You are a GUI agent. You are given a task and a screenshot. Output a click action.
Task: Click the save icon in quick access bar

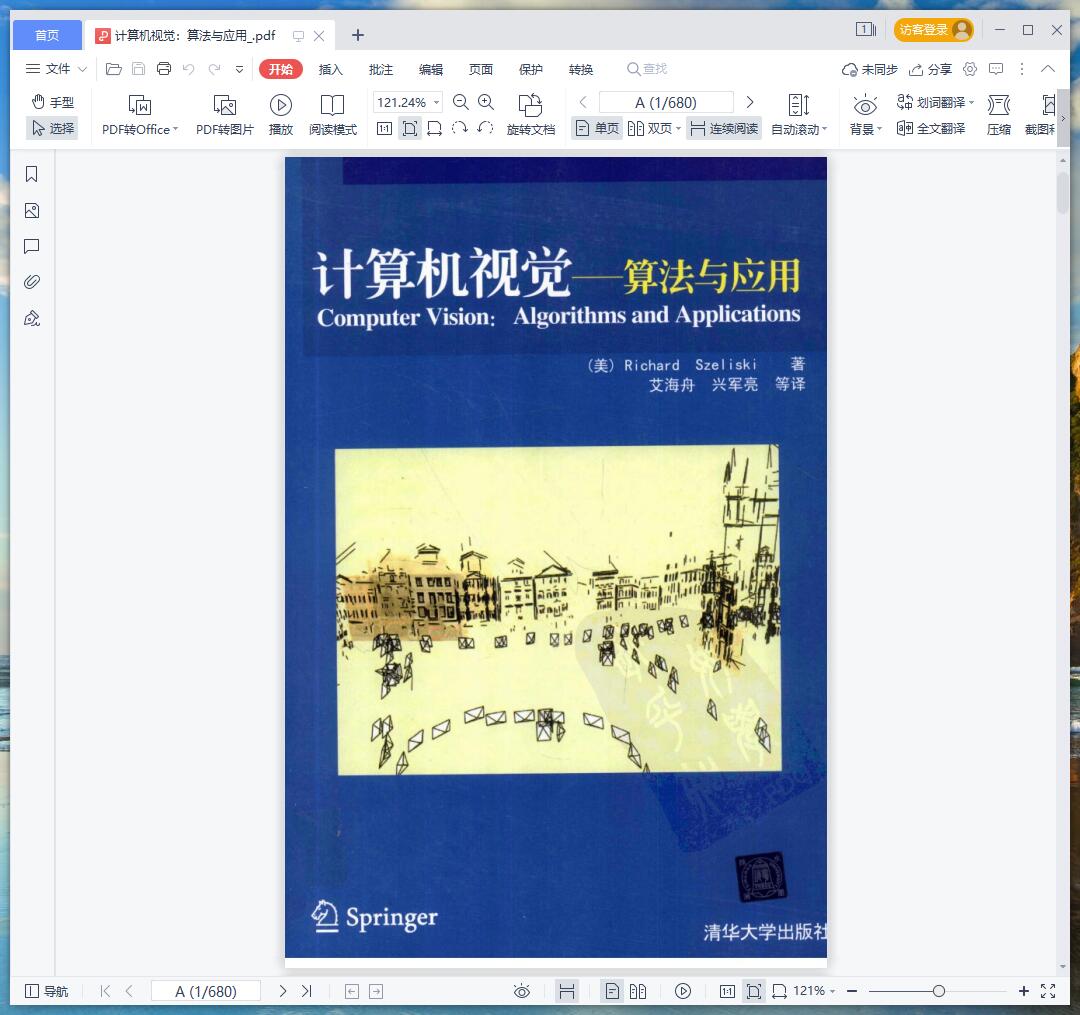tap(138, 69)
